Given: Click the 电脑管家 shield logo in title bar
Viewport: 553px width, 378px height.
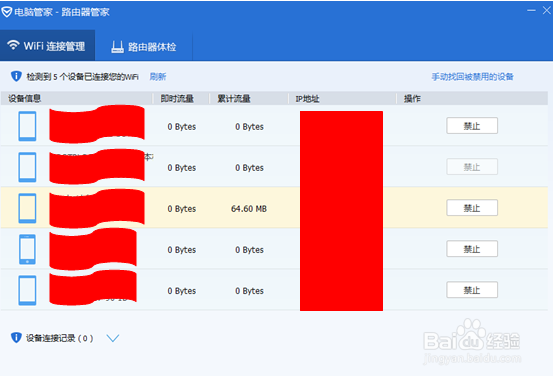Looking at the screenshot, I should coord(6,12).
